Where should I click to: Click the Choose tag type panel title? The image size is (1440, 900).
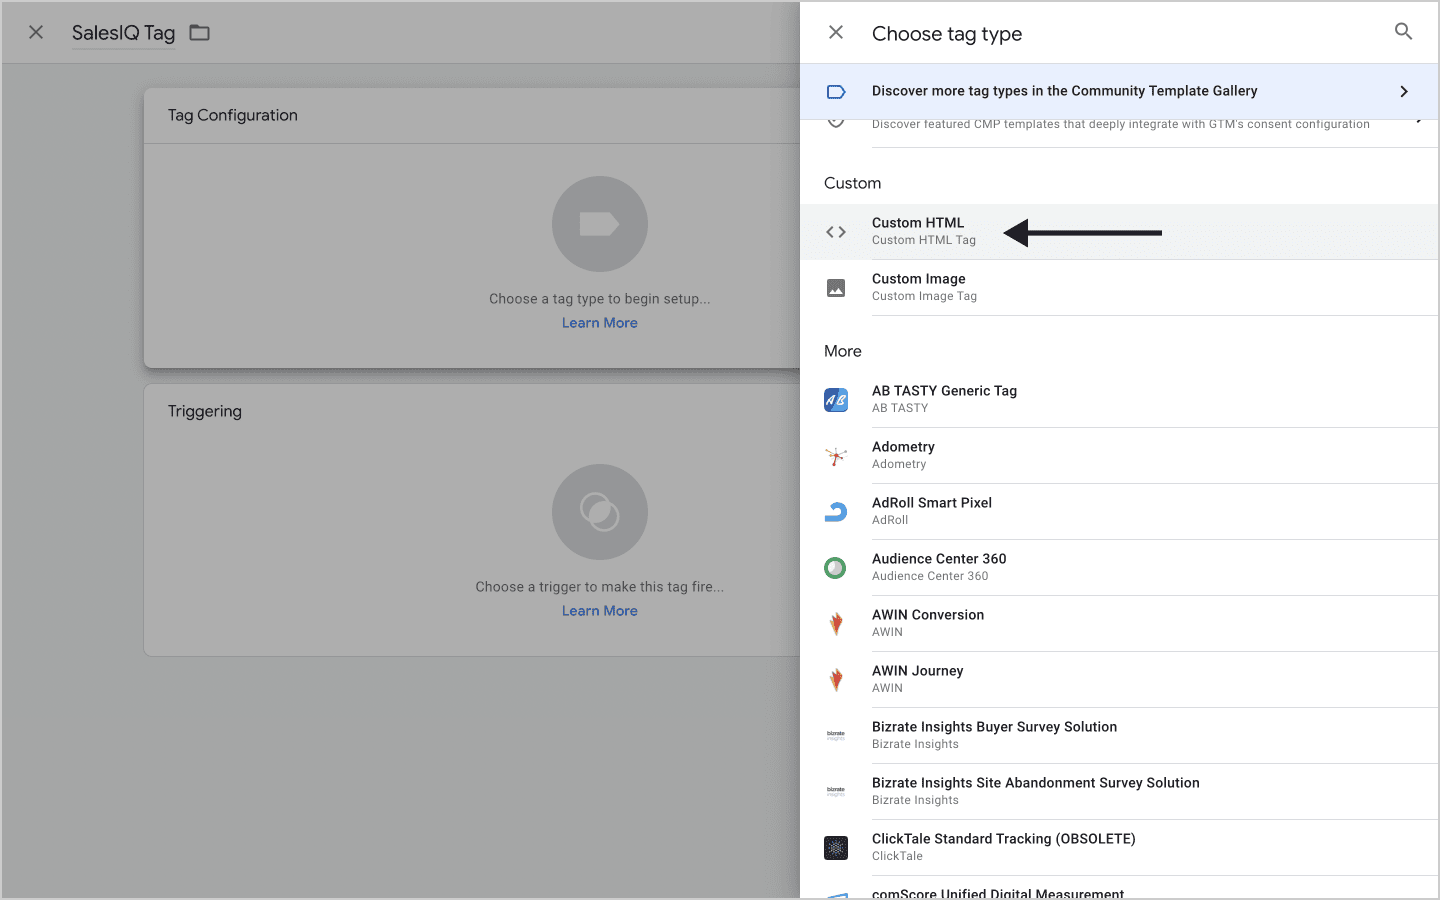click(x=947, y=34)
